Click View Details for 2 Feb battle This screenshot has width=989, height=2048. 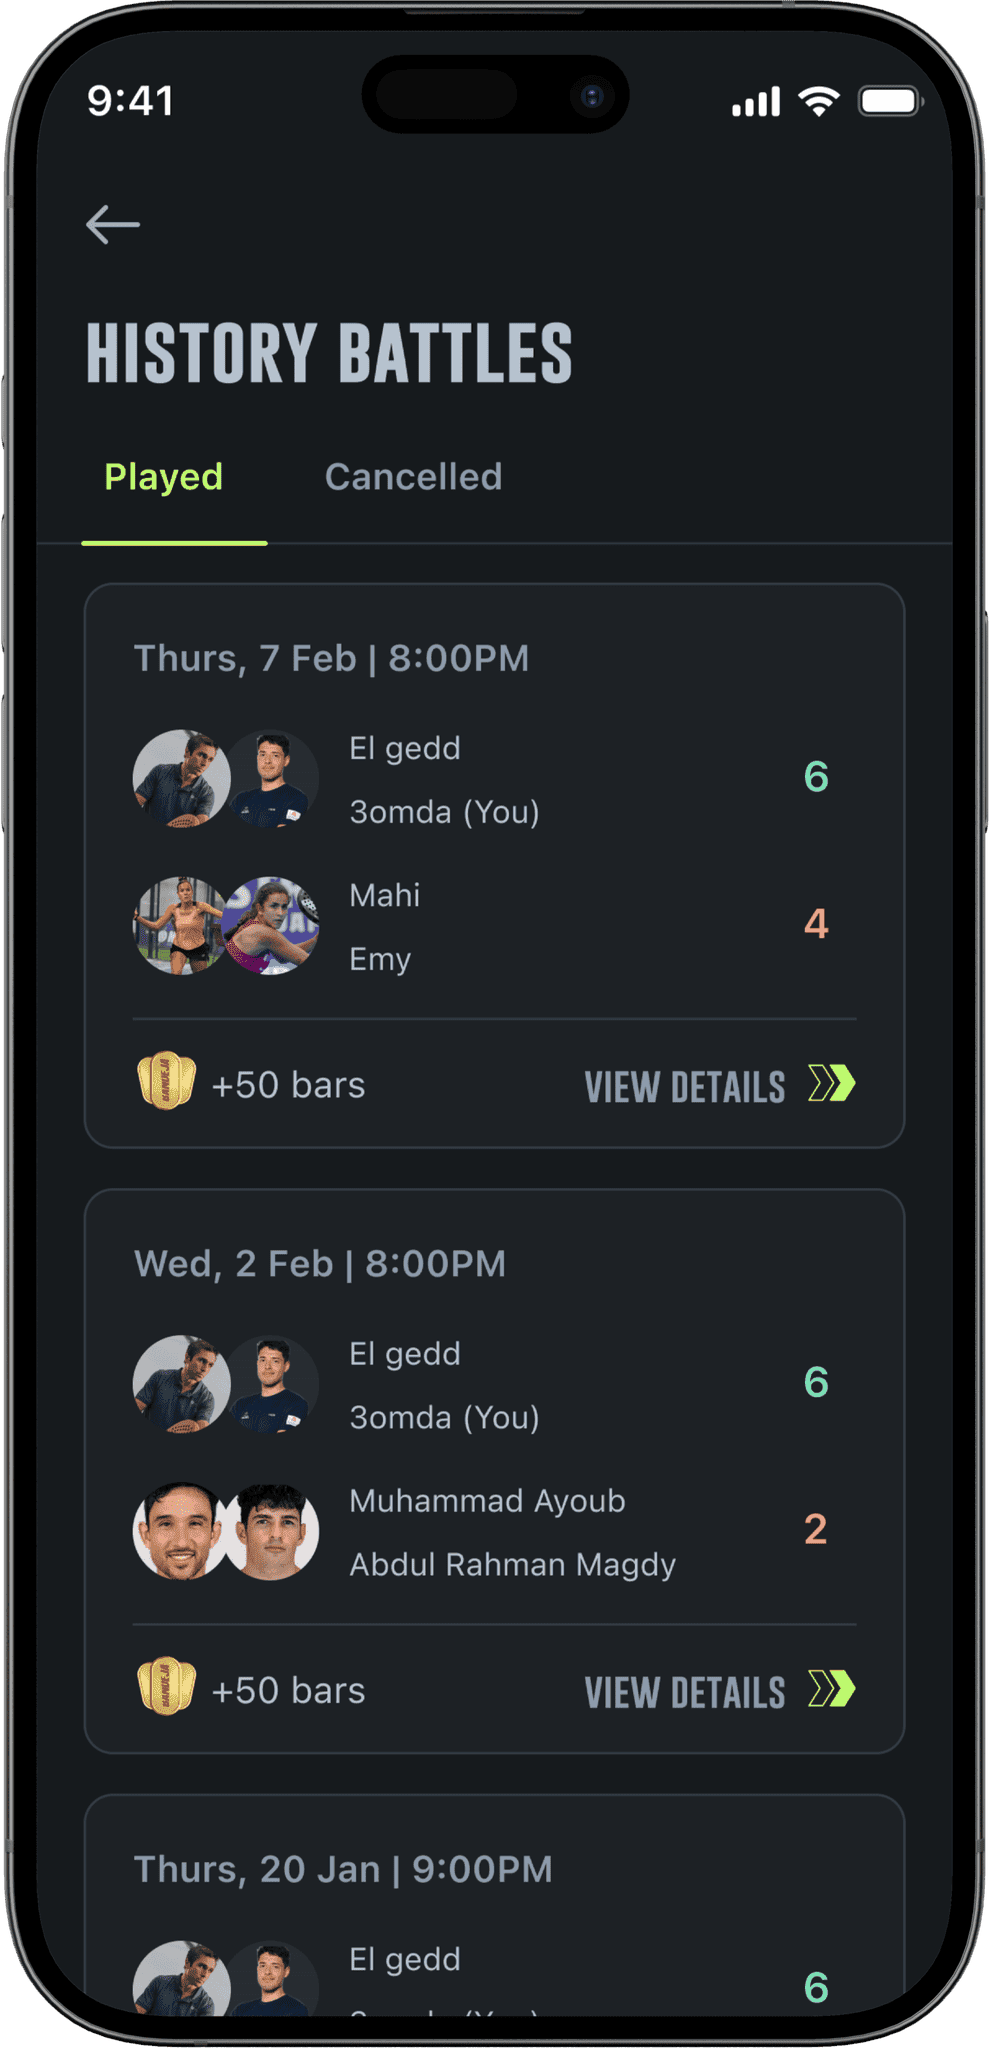pos(685,1692)
